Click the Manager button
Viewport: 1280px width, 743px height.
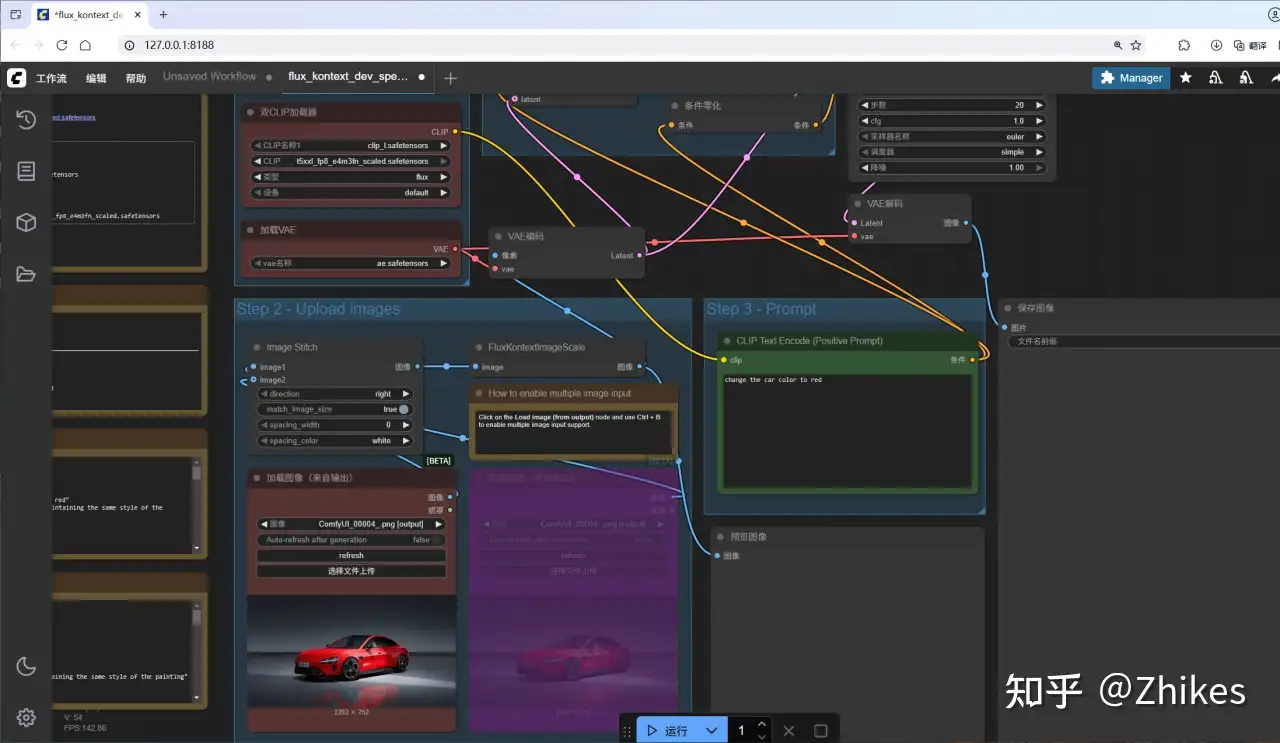[1131, 77]
